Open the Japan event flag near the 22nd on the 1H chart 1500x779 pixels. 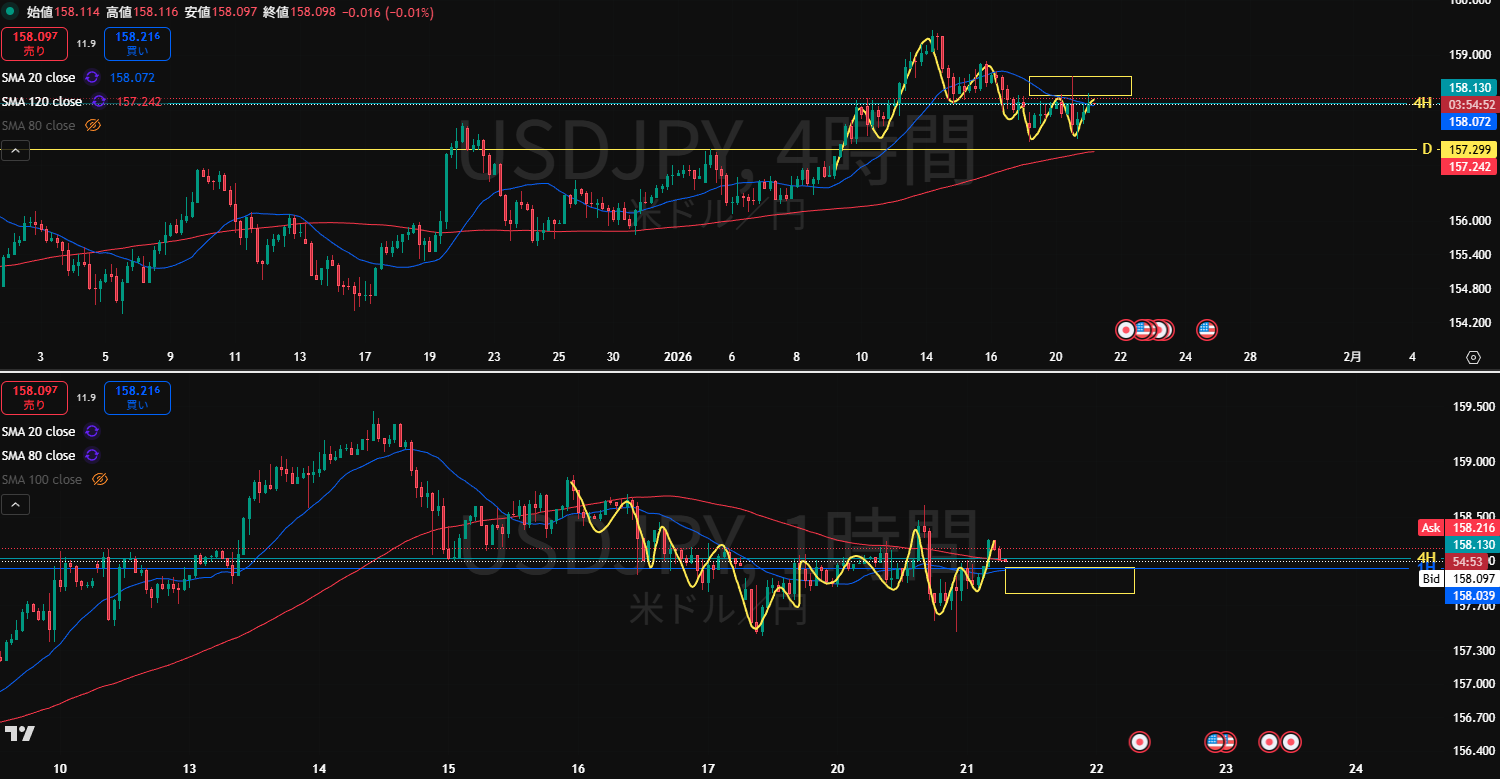[1138, 741]
